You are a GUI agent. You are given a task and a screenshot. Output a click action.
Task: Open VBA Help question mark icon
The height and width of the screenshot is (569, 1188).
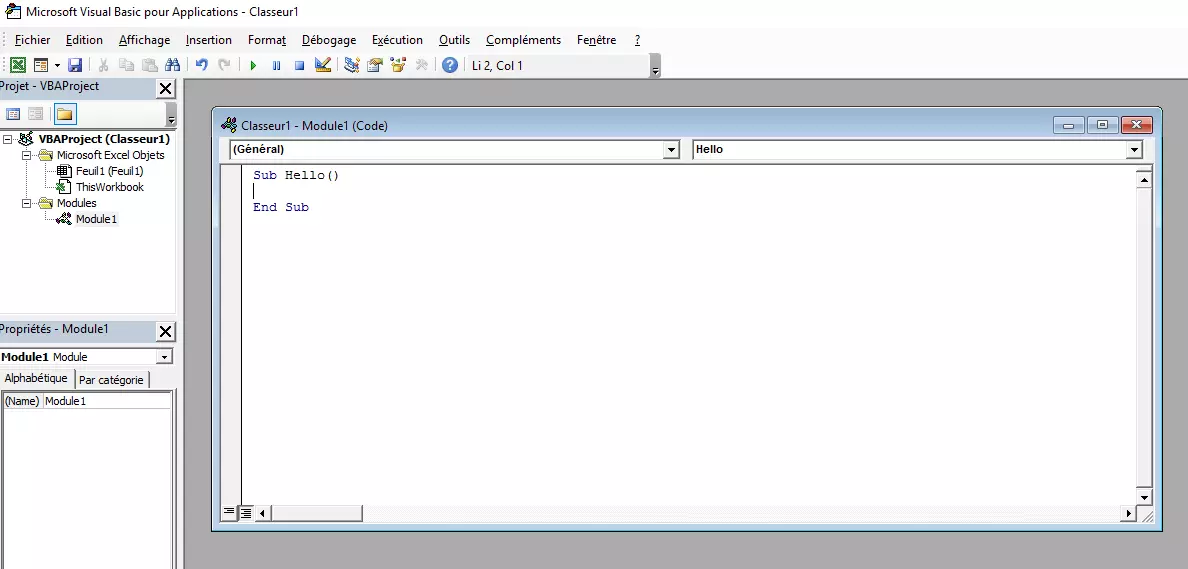pyautogui.click(x=450, y=65)
